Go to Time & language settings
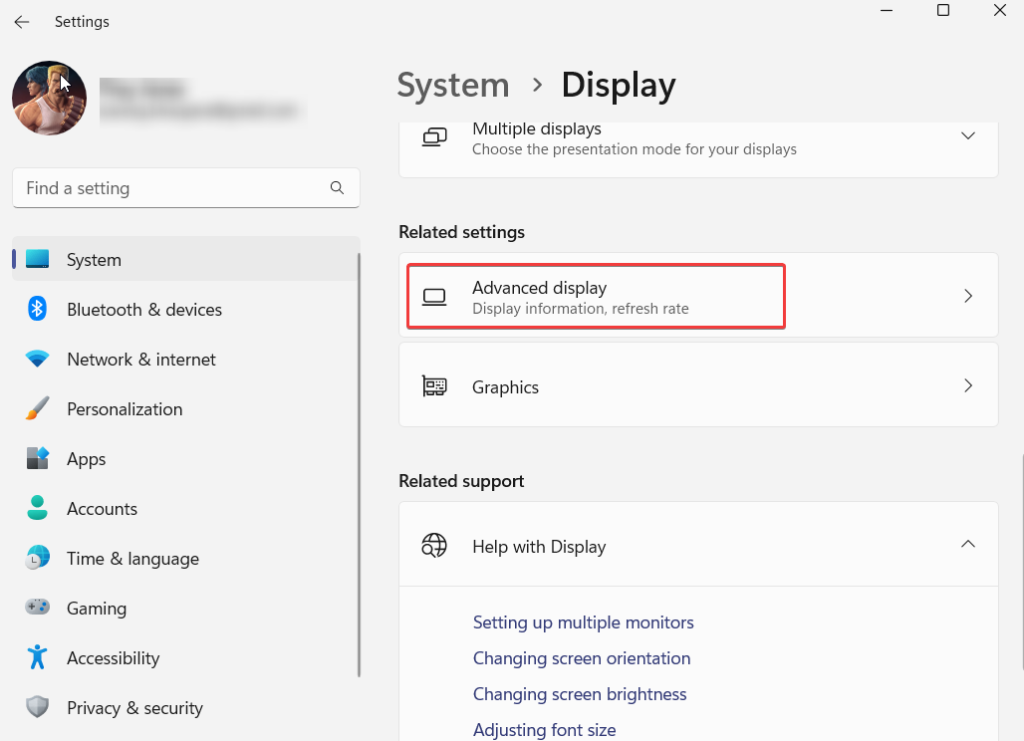1024x741 pixels. pos(132,559)
